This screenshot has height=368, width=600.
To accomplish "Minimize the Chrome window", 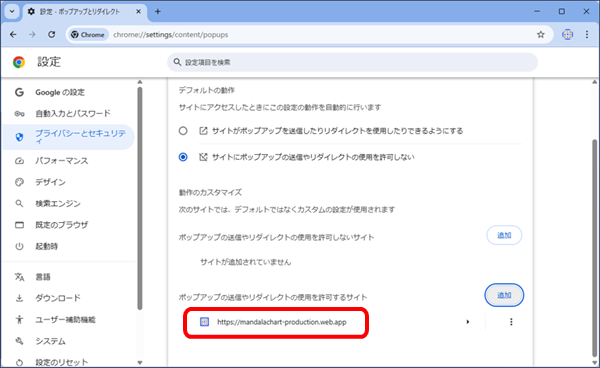I will [537, 11].
